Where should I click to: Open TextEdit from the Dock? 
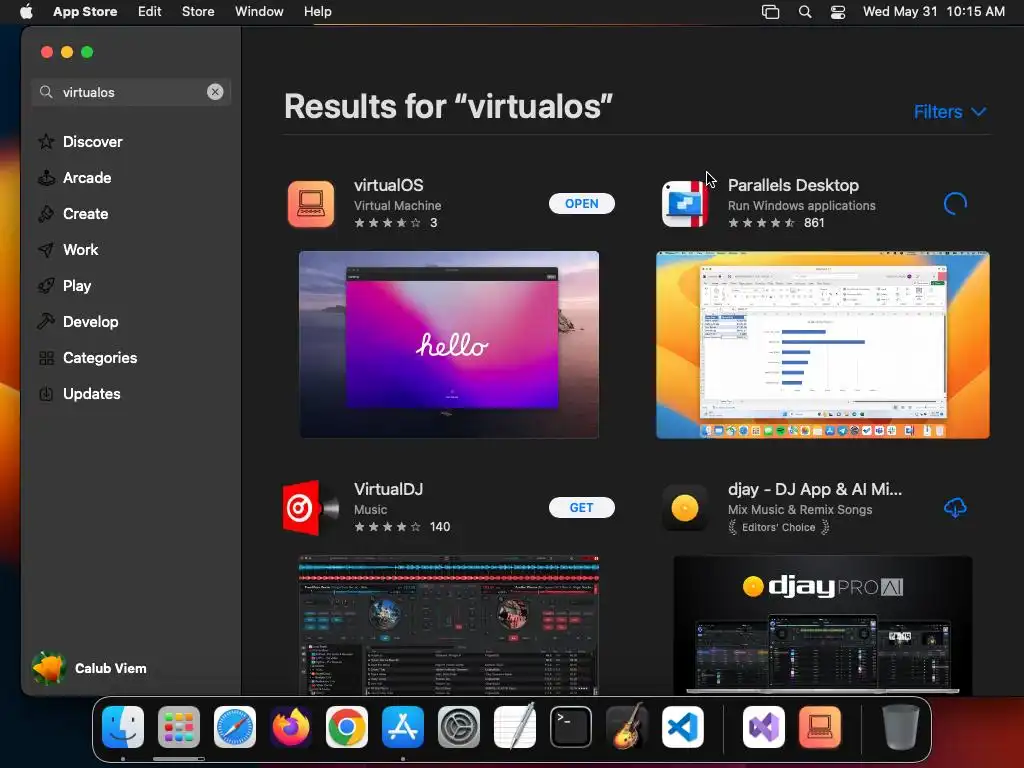tap(515, 727)
